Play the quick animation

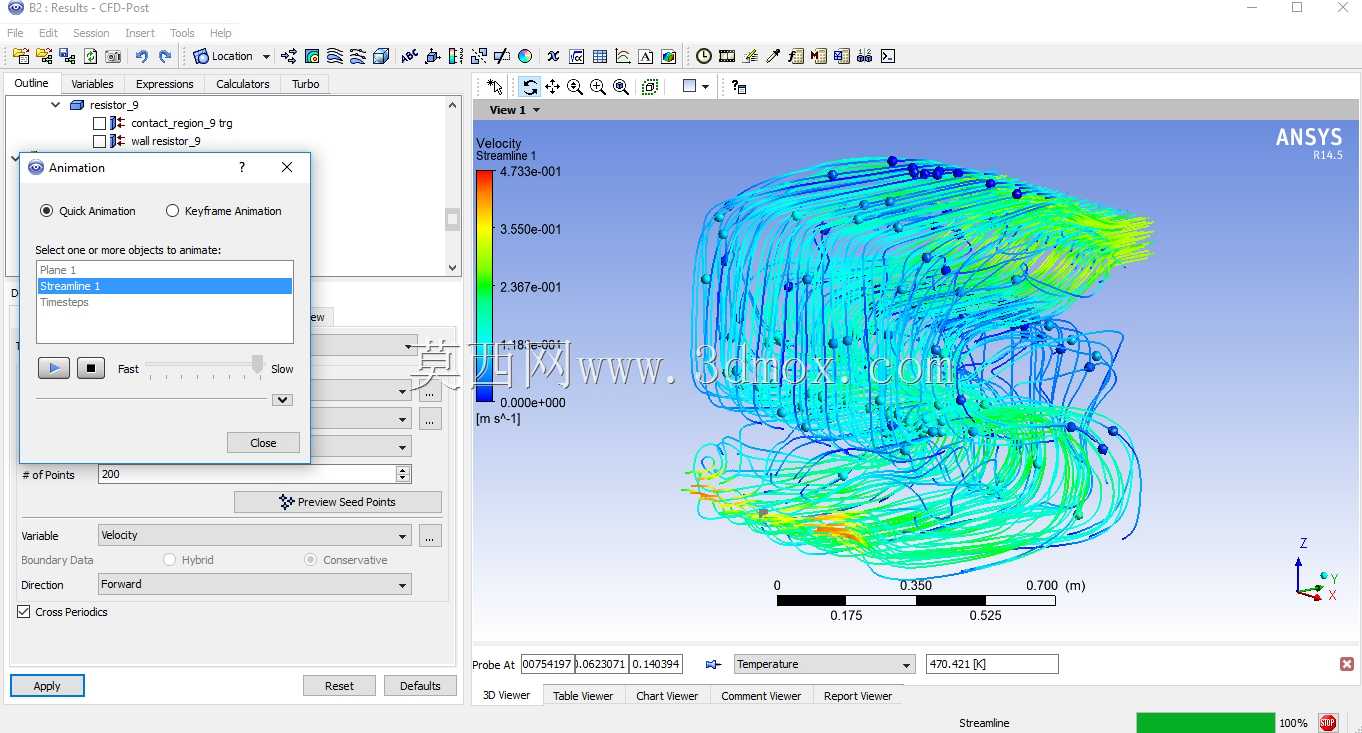[x=54, y=368]
